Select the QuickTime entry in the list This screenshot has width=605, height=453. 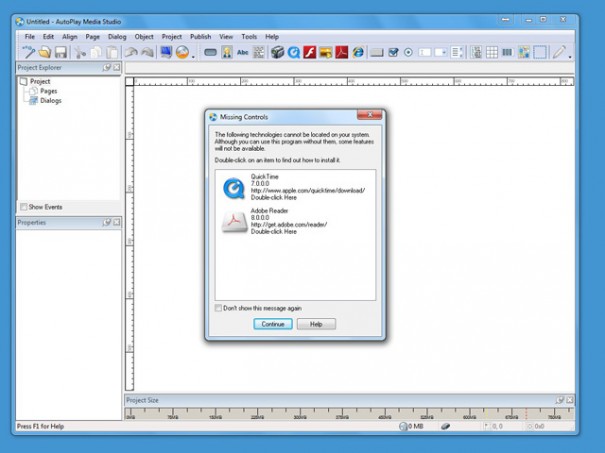(295, 187)
